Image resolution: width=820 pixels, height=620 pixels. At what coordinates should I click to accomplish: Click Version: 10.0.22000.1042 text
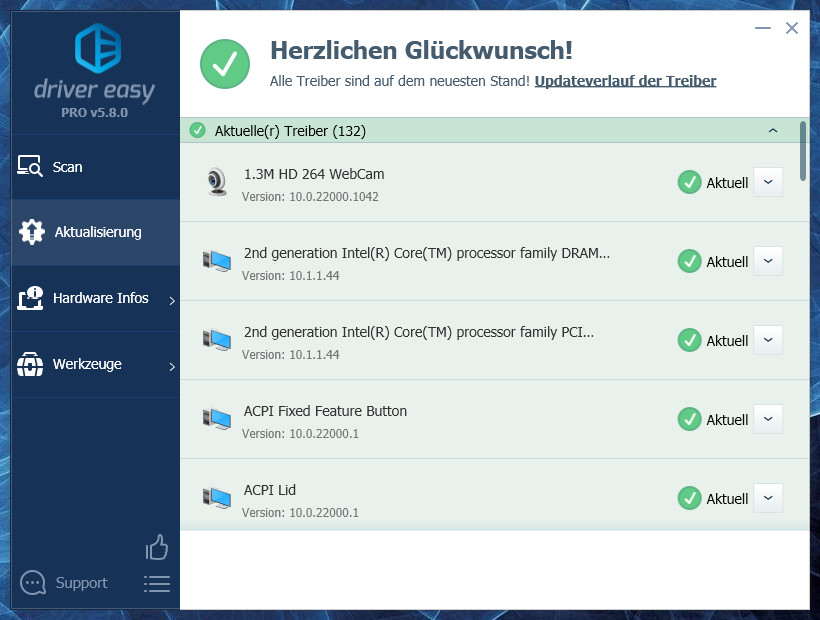(310, 197)
